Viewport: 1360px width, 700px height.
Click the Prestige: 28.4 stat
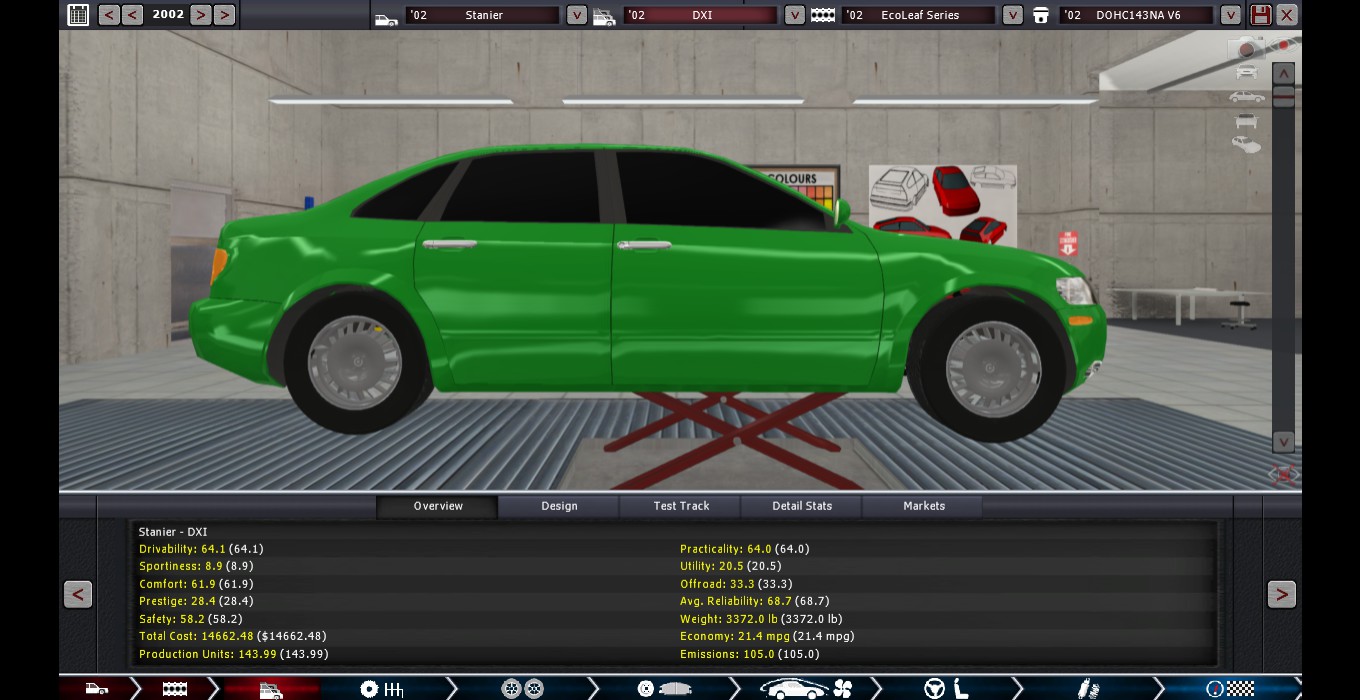pos(196,601)
